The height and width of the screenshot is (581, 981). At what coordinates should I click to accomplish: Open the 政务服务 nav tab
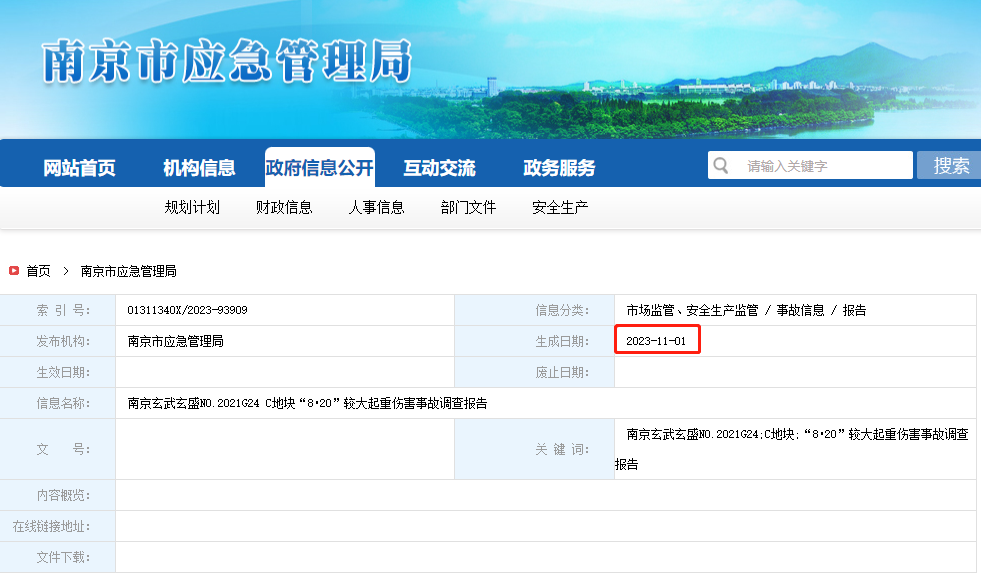click(x=559, y=168)
